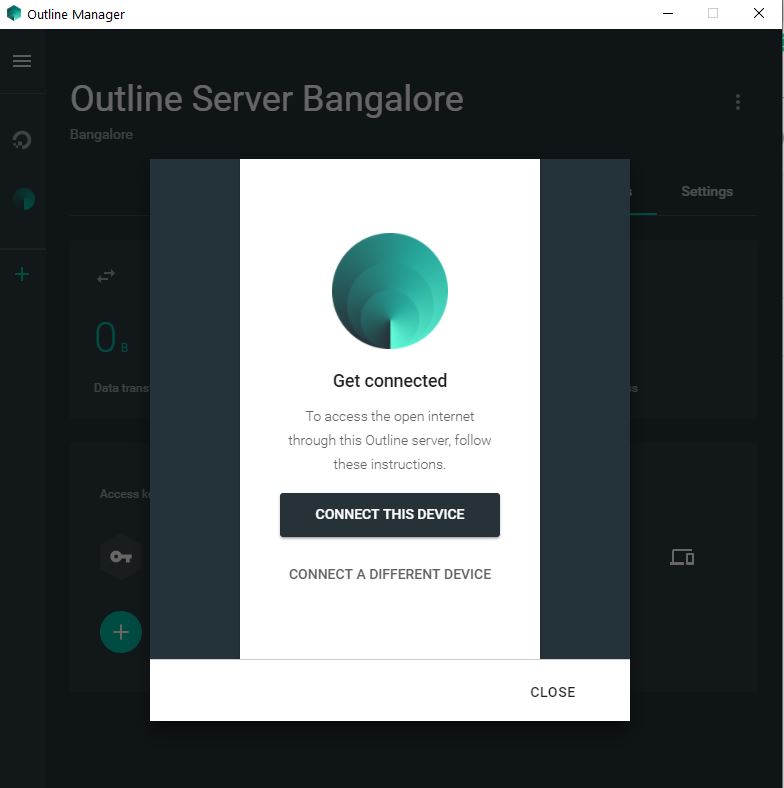Click the devices share icon
Viewport: 784px width, 788px height.
(682, 557)
